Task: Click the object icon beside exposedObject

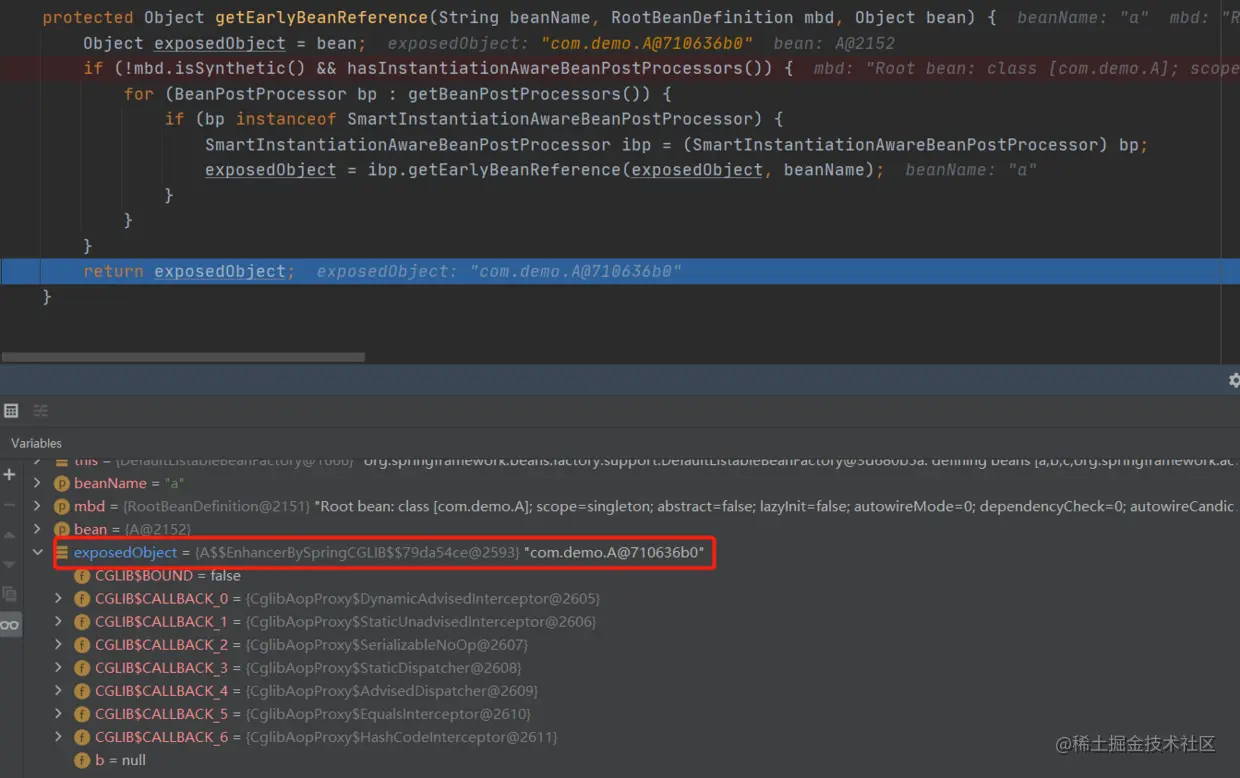Action: click(x=62, y=553)
